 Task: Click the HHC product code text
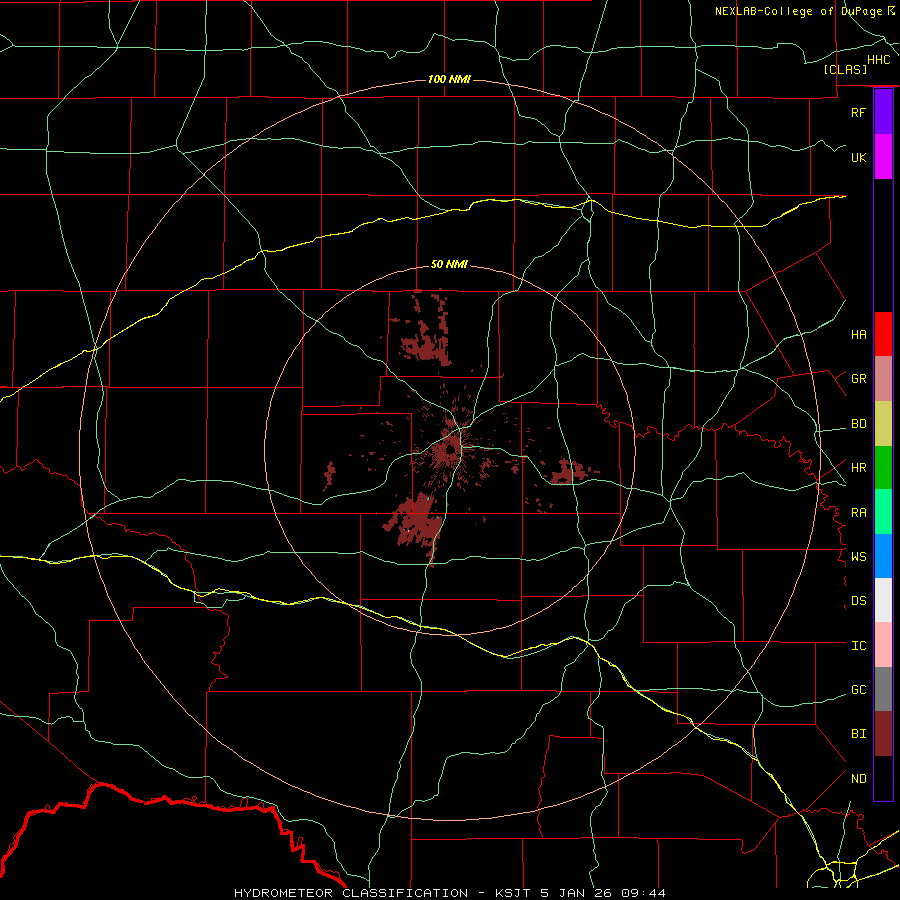pyautogui.click(x=879, y=60)
